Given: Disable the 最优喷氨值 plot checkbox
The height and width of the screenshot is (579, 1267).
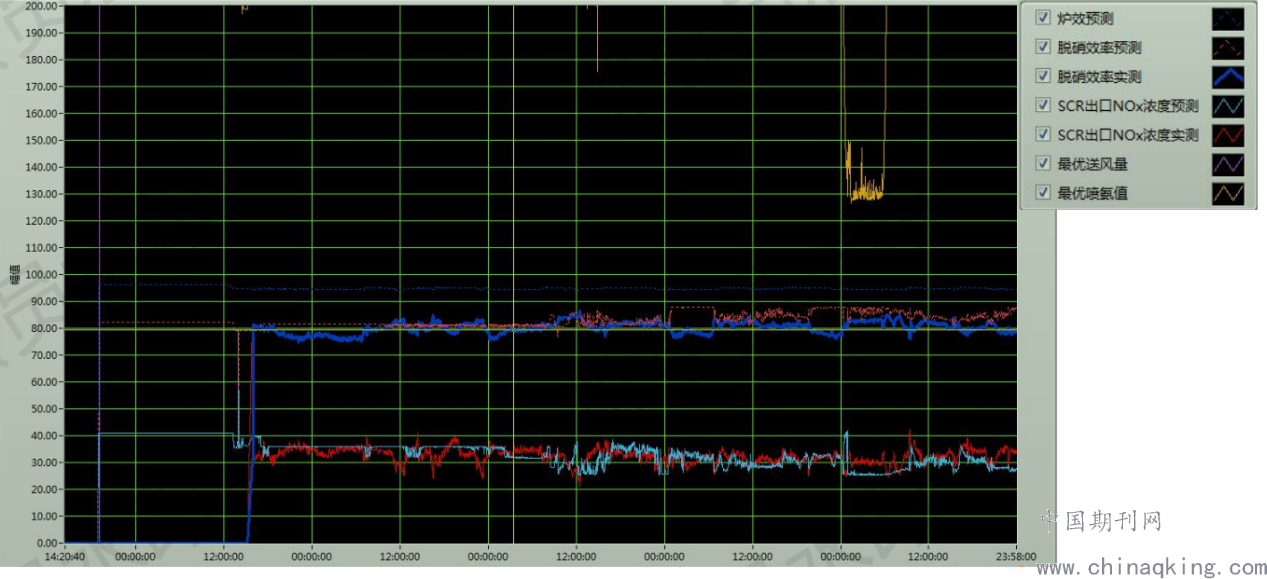Looking at the screenshot, I should [1044, 192].
